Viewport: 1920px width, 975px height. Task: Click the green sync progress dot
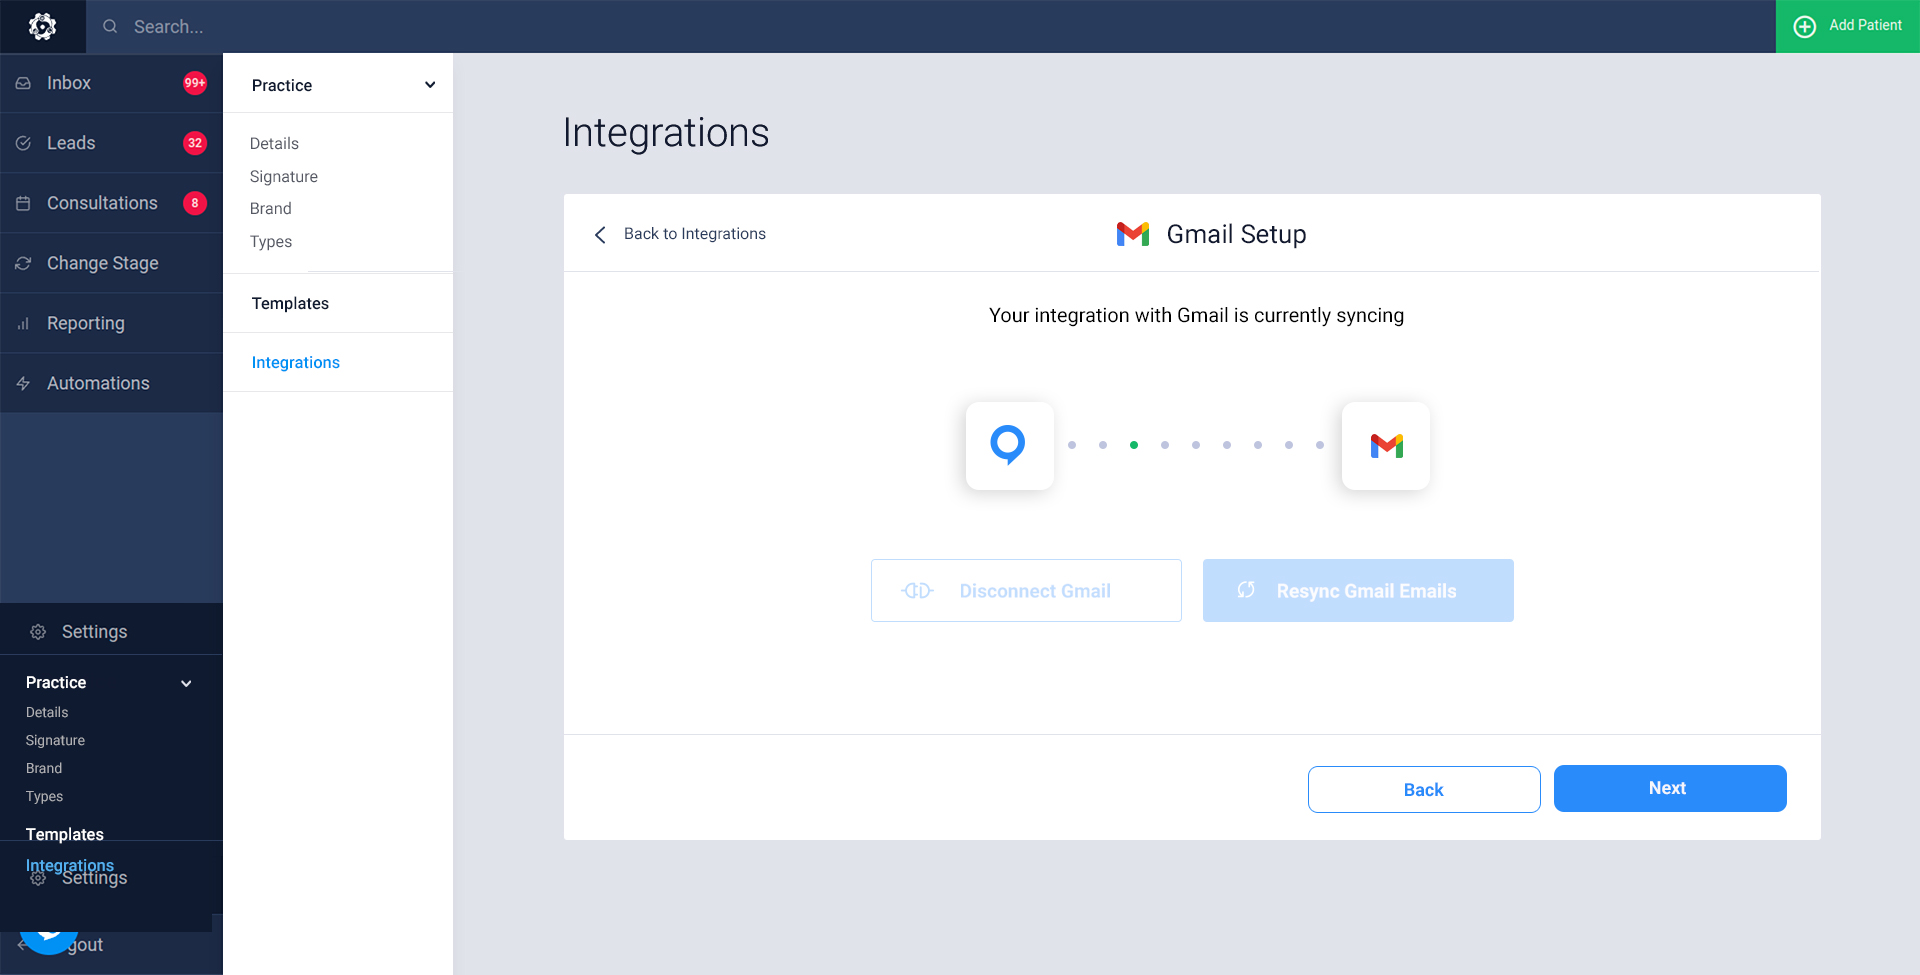pyautogui.click(x=1134, y=445)
